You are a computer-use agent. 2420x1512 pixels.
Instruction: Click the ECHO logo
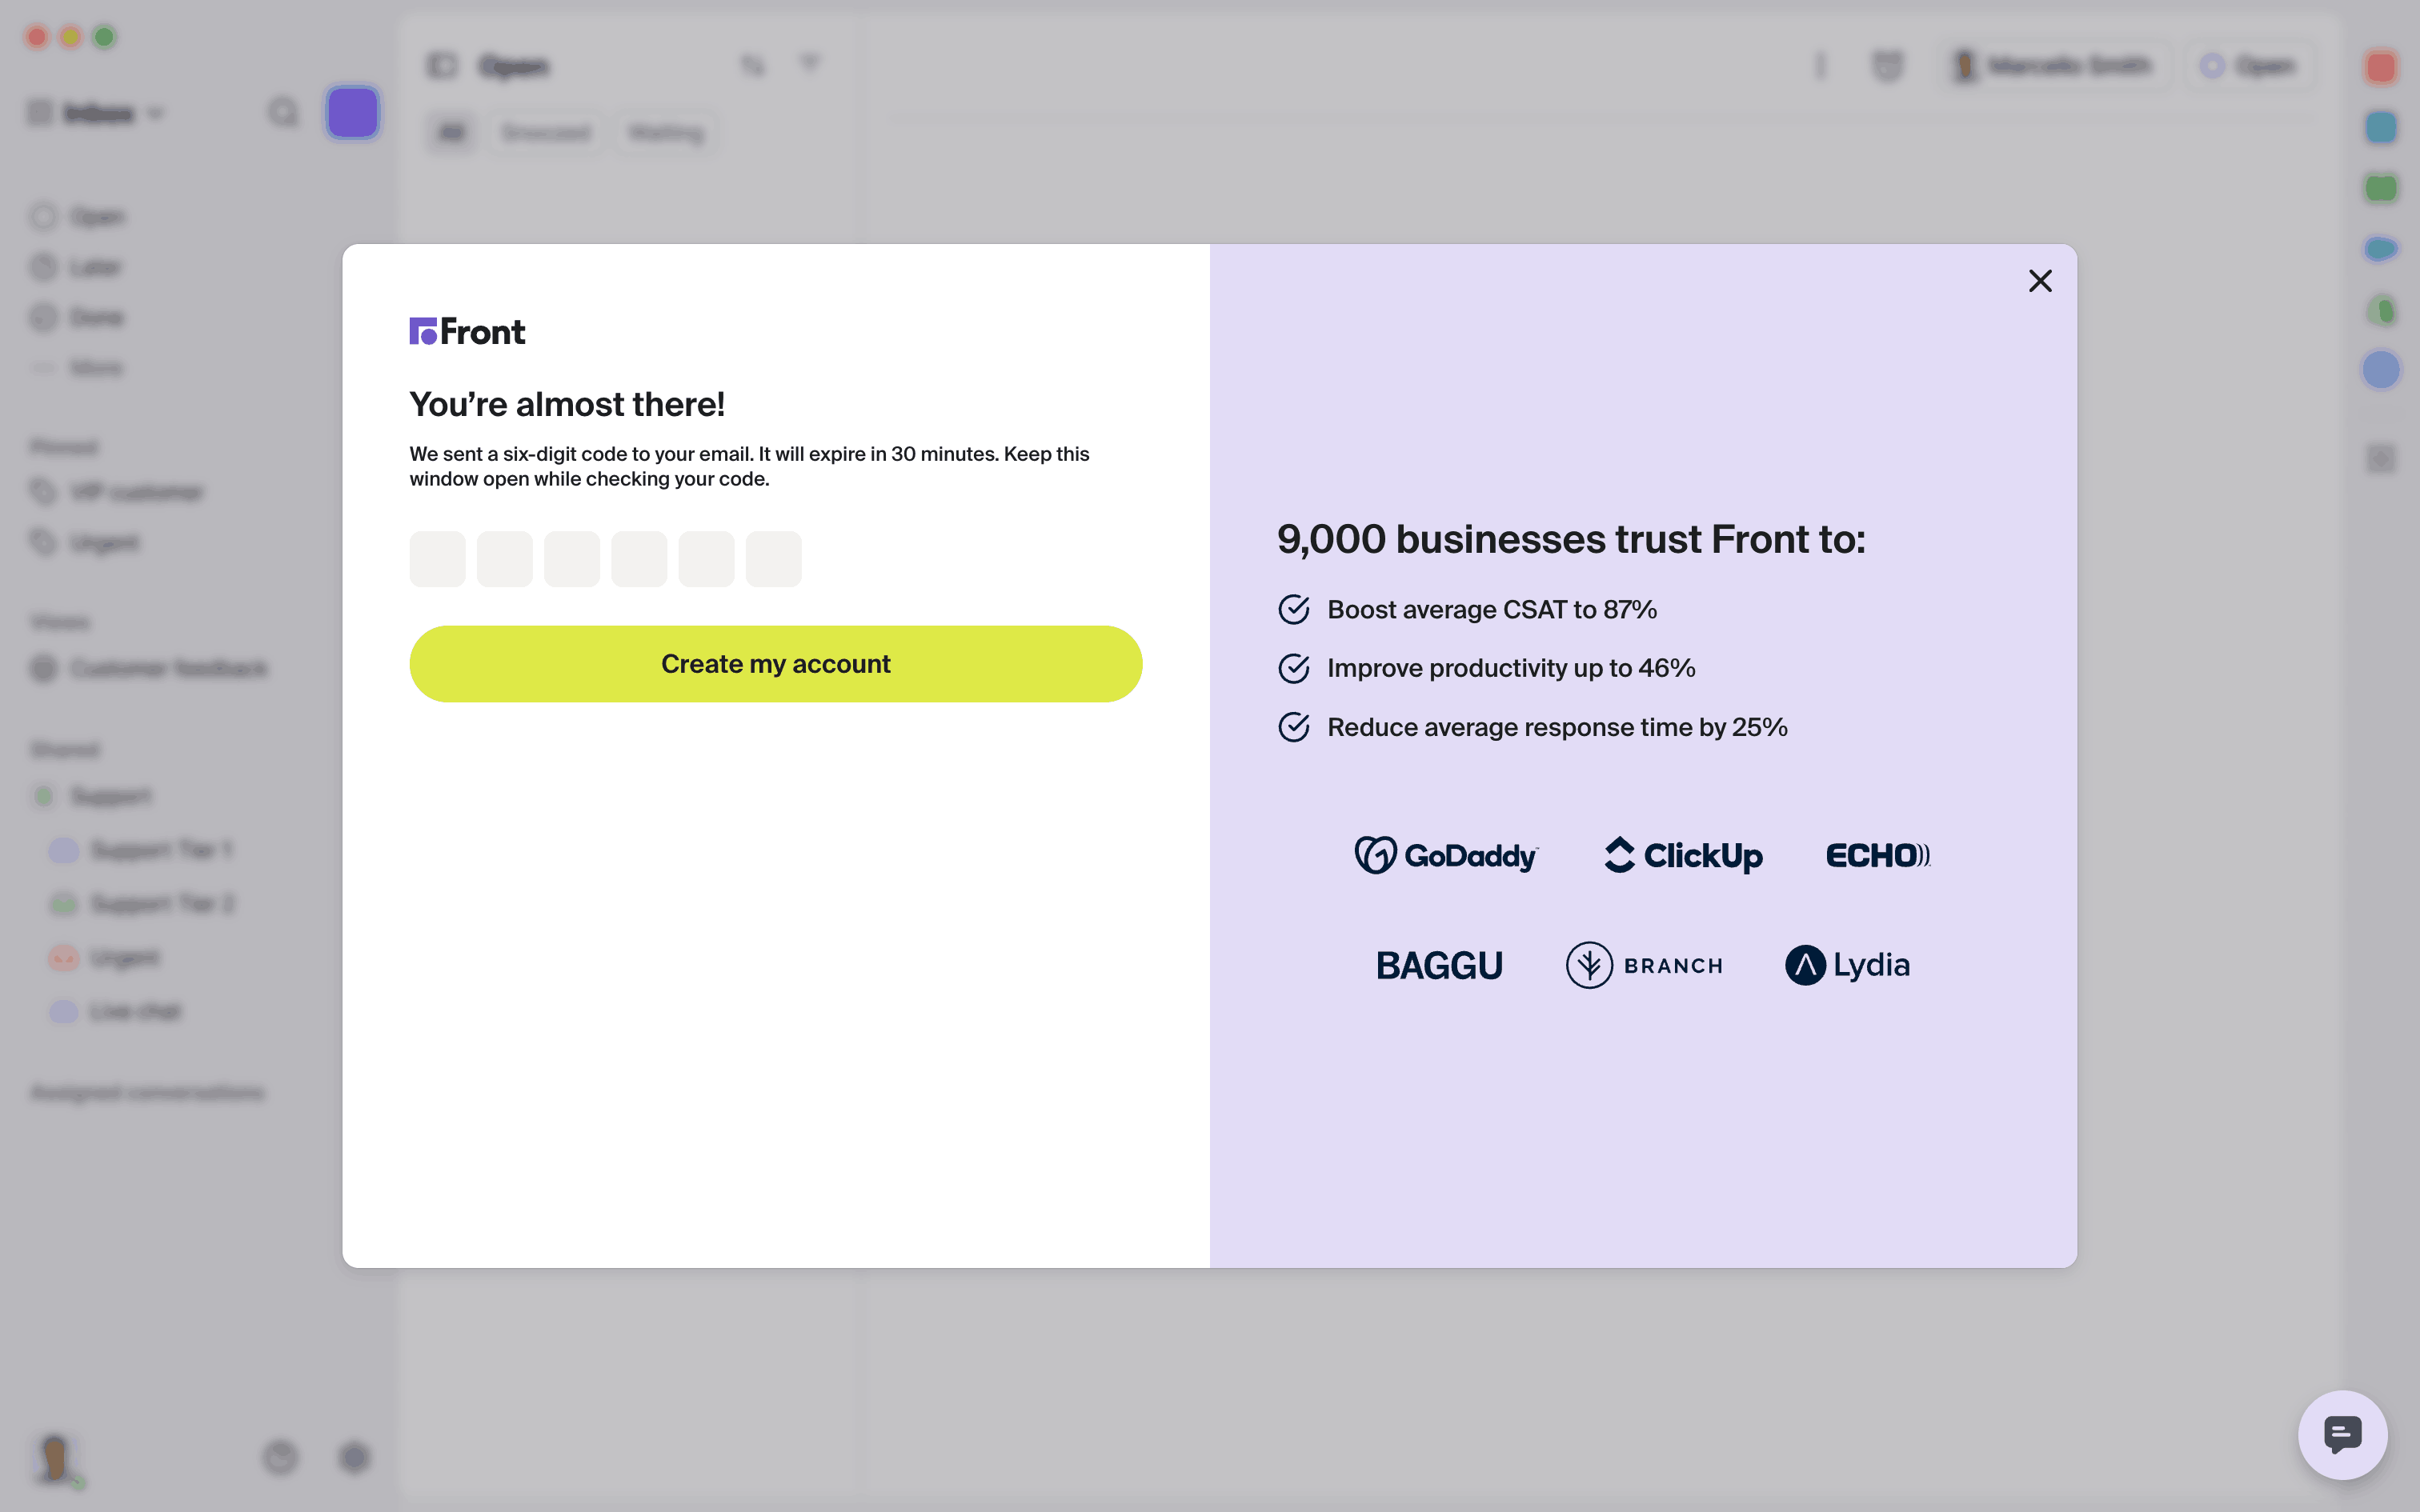(1878, 855)
